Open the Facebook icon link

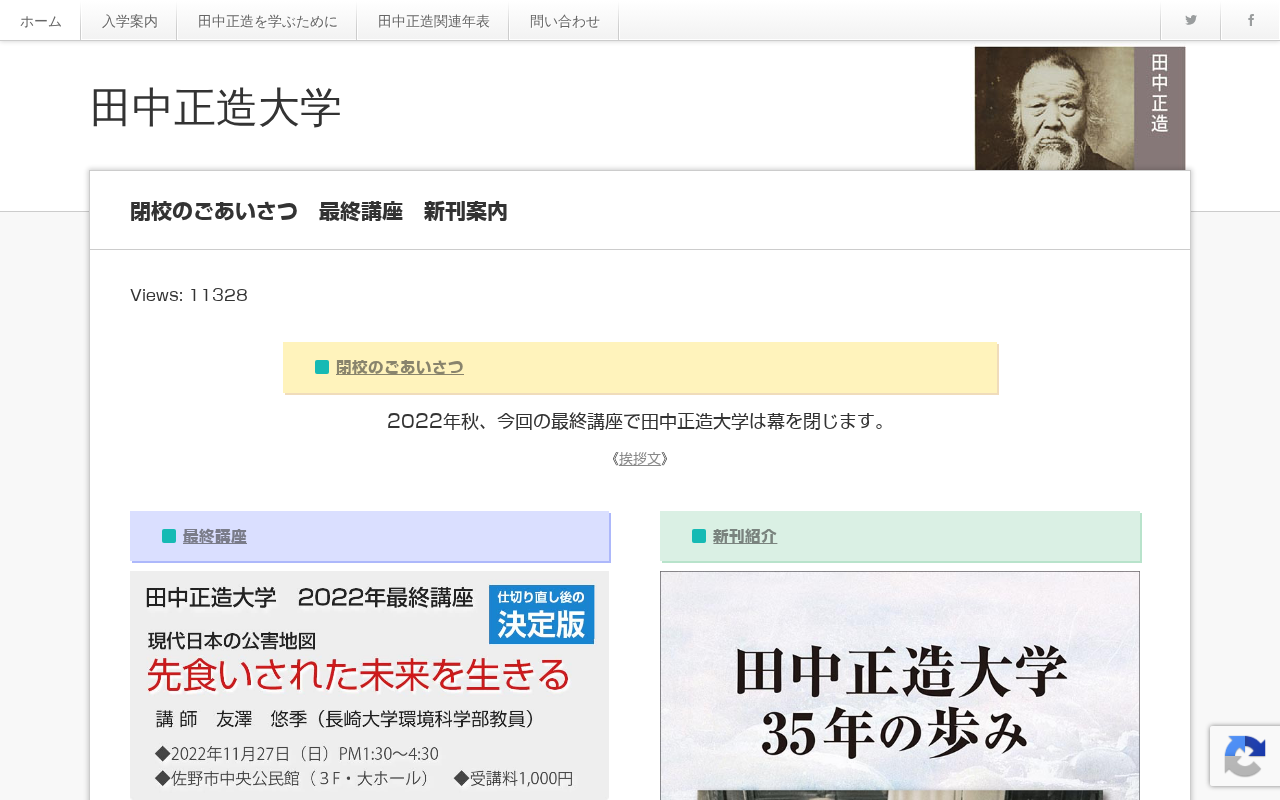point(1250,20)
